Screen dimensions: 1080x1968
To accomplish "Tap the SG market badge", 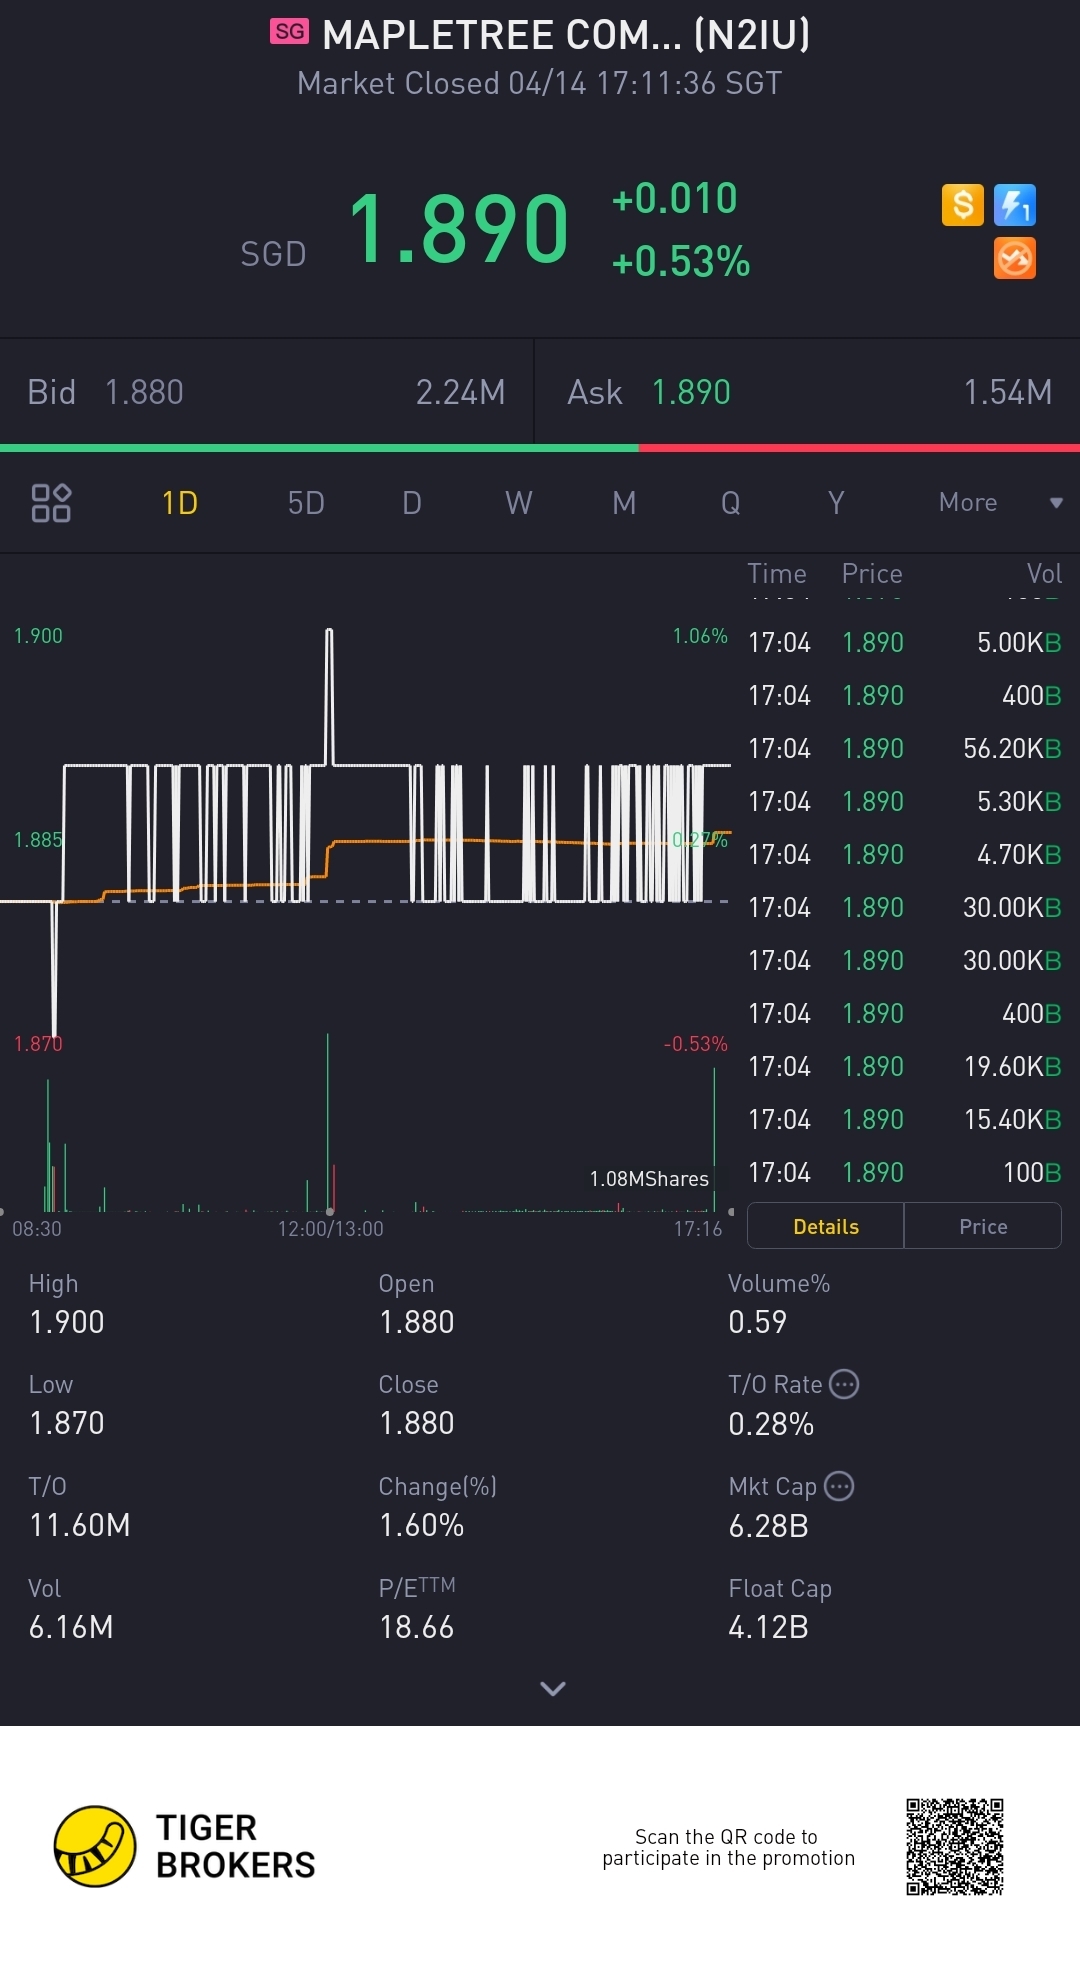I will coord(289,32).
